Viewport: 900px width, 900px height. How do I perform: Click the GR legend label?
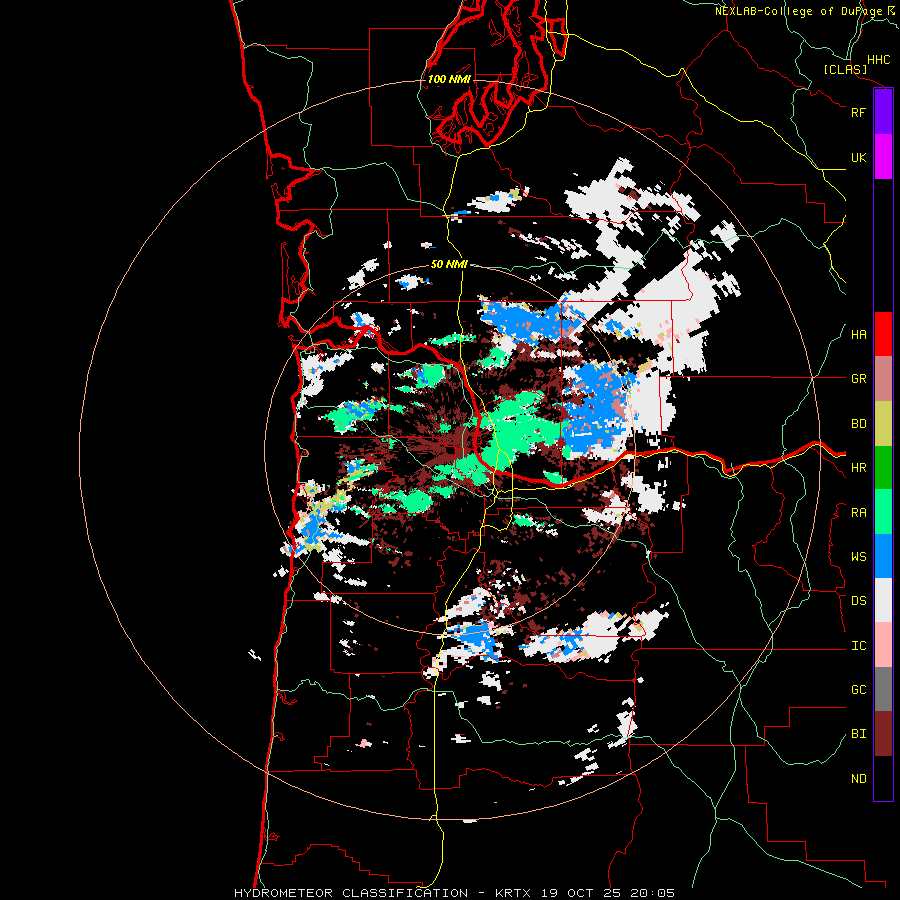click(858, 379)
